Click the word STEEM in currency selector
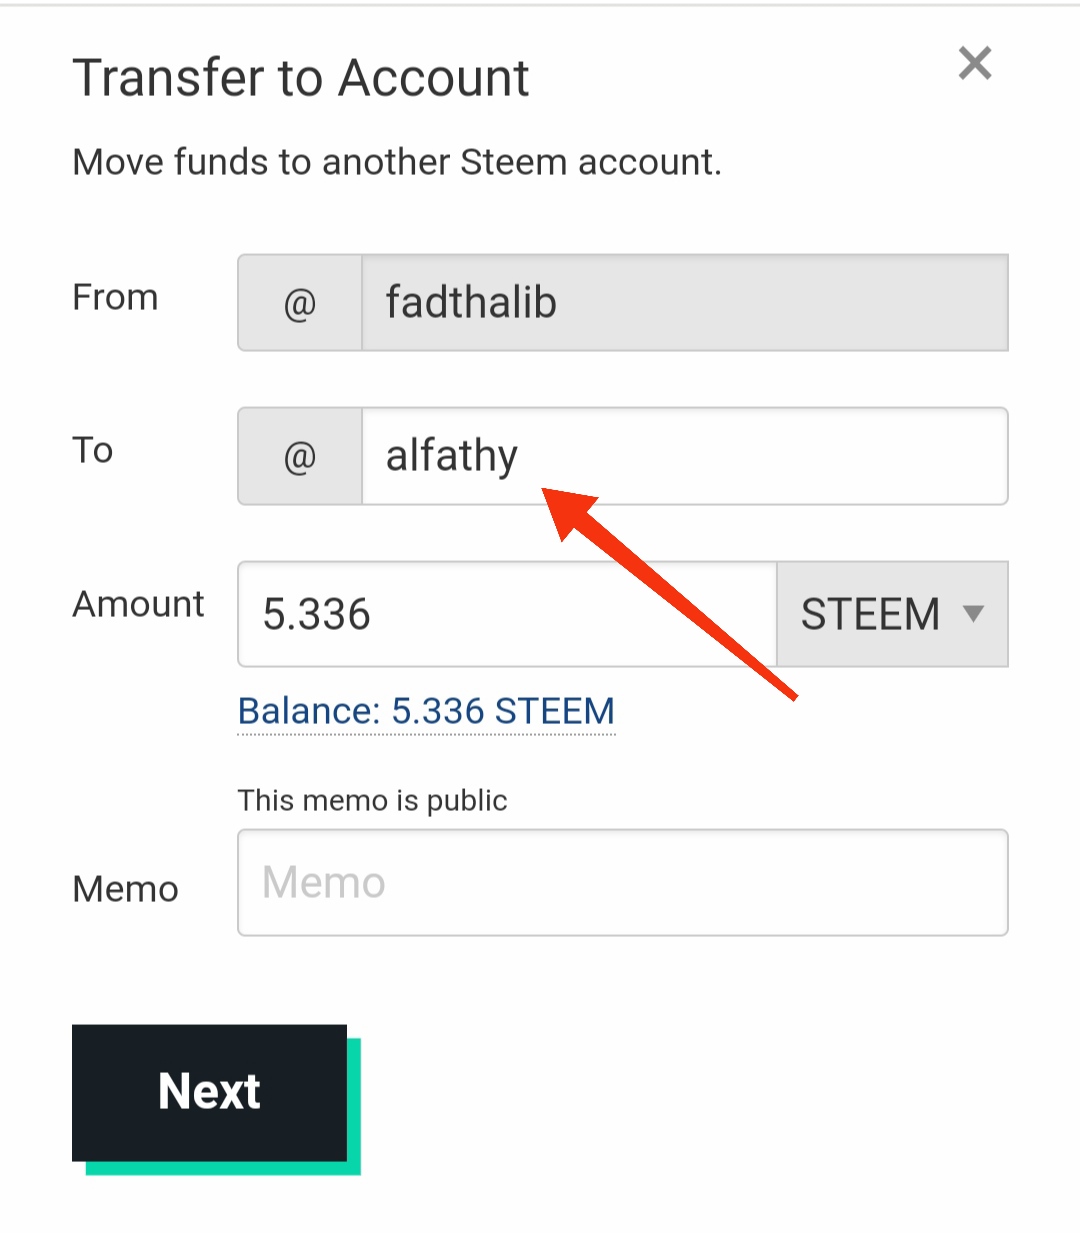This screenshot has width=1080, height=1233. pos(870,614)
